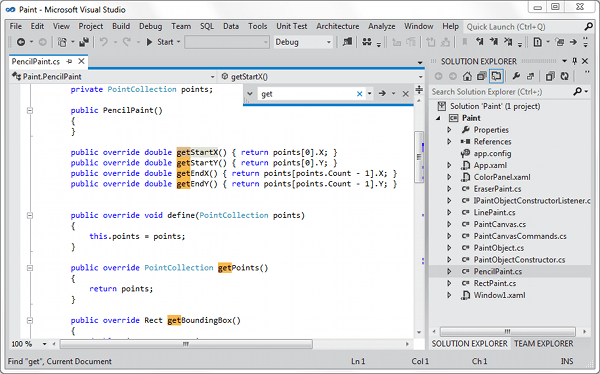This screenshot has height=374, width=600.
Task: Select ColorPanel.xaml file
Action: (502, 177)
